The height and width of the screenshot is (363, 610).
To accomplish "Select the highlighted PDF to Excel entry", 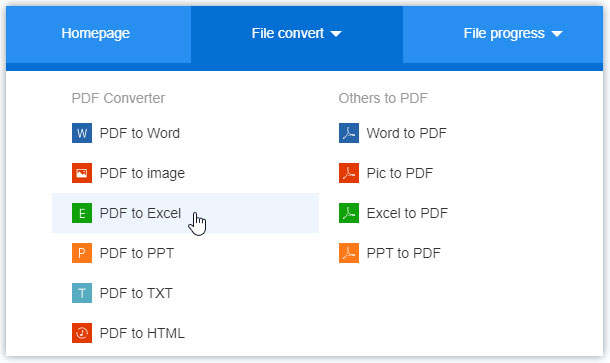I will pos(186,213).
